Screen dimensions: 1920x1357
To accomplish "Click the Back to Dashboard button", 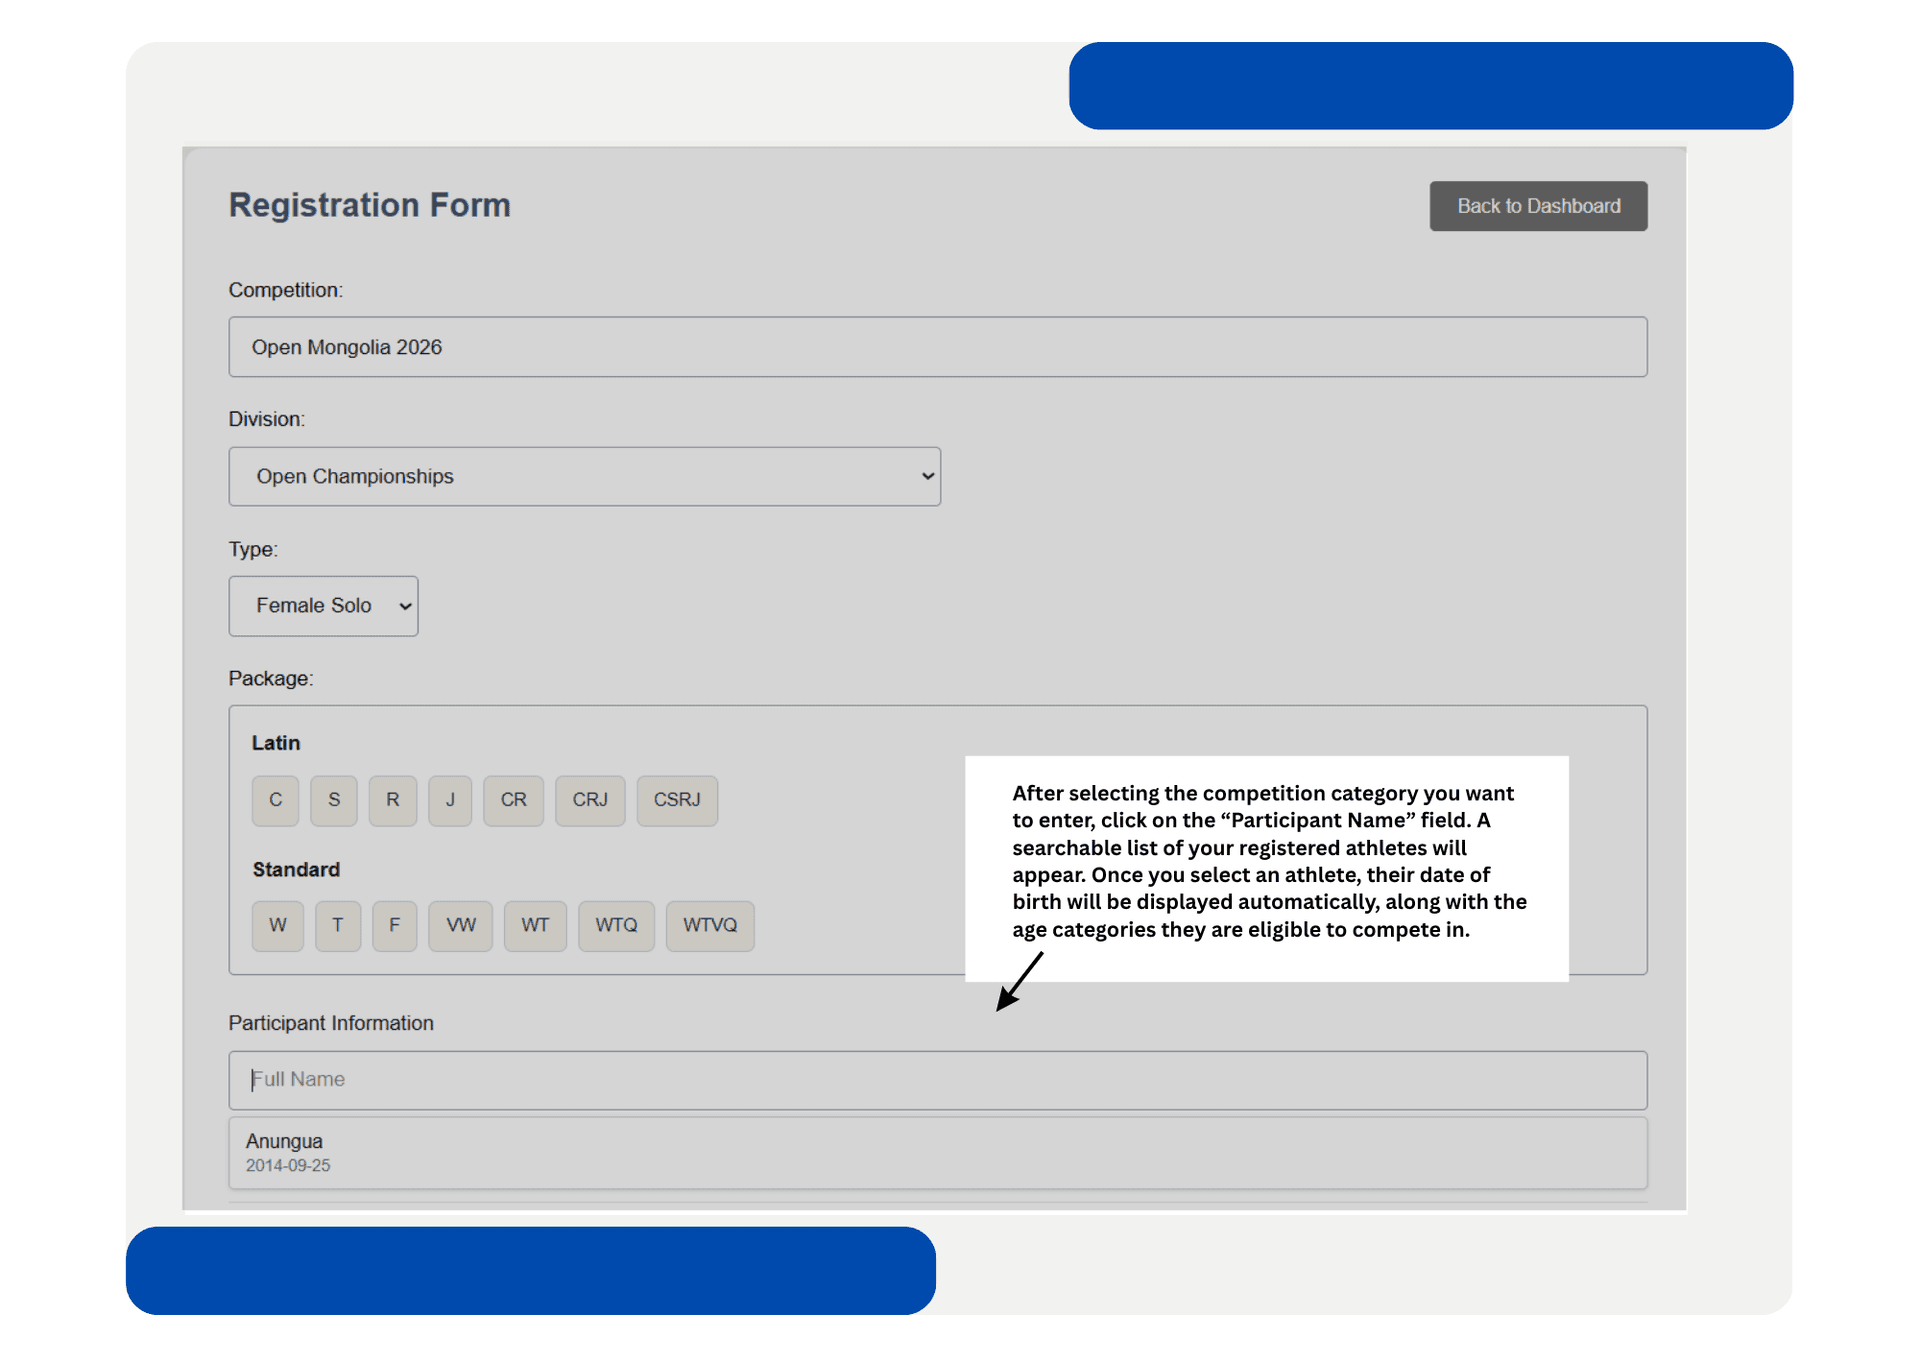I will click(1537, 206).
